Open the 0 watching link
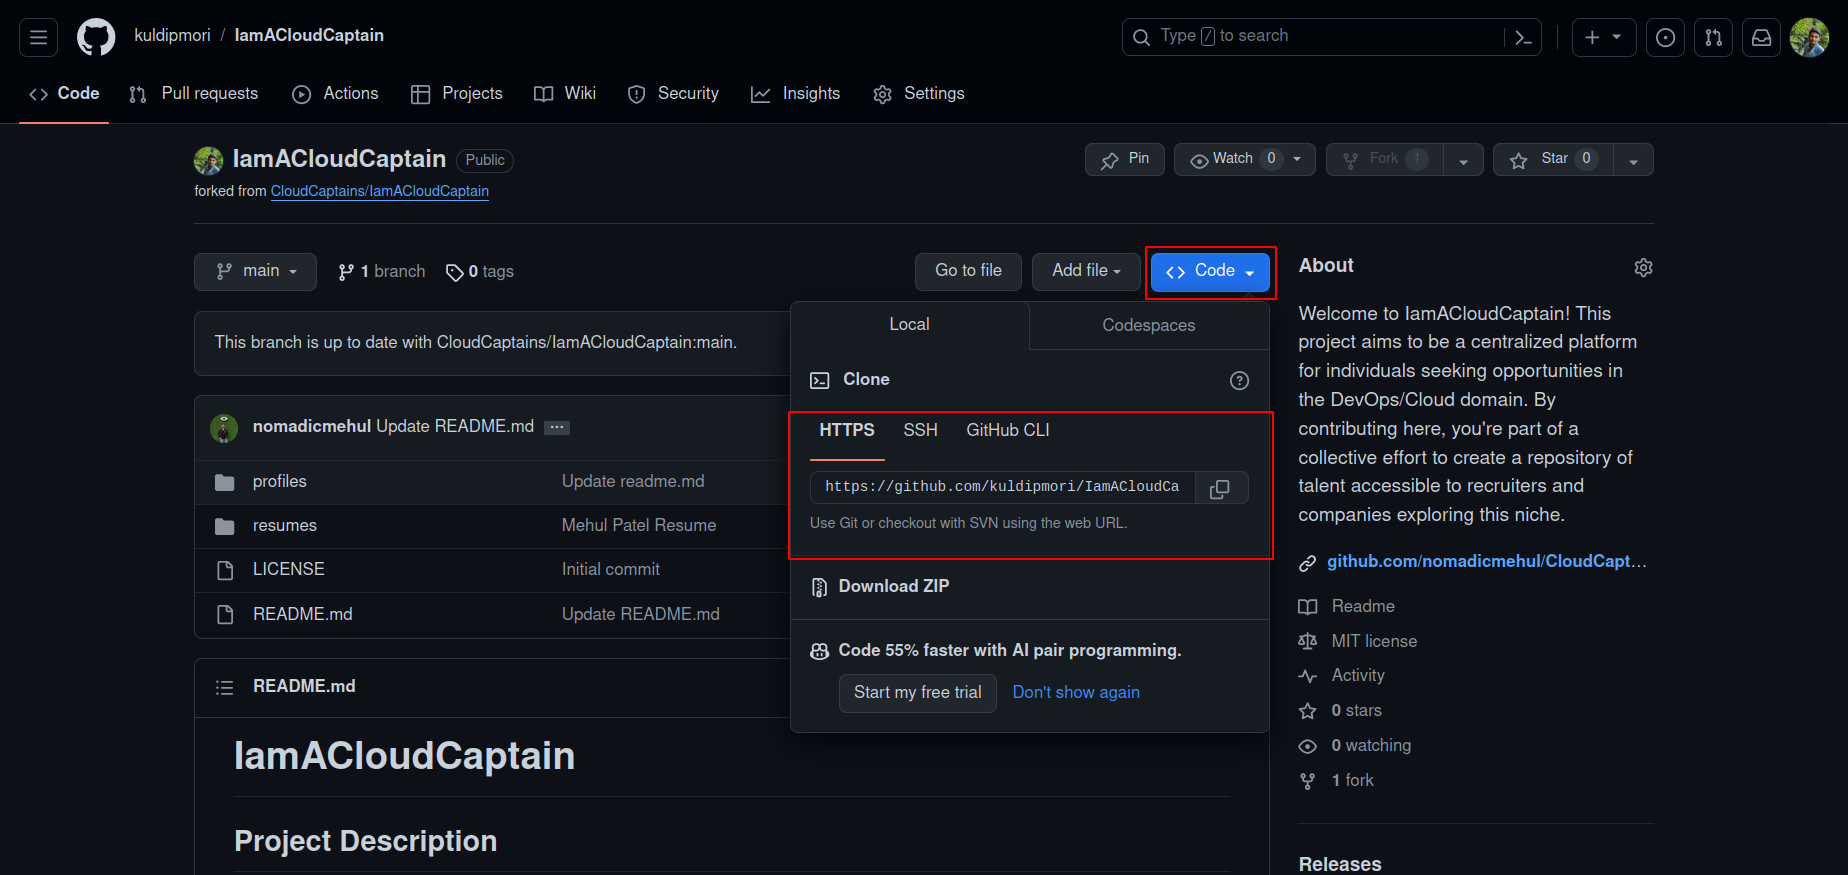1848x875 pixels. [x=1371, y=746]
